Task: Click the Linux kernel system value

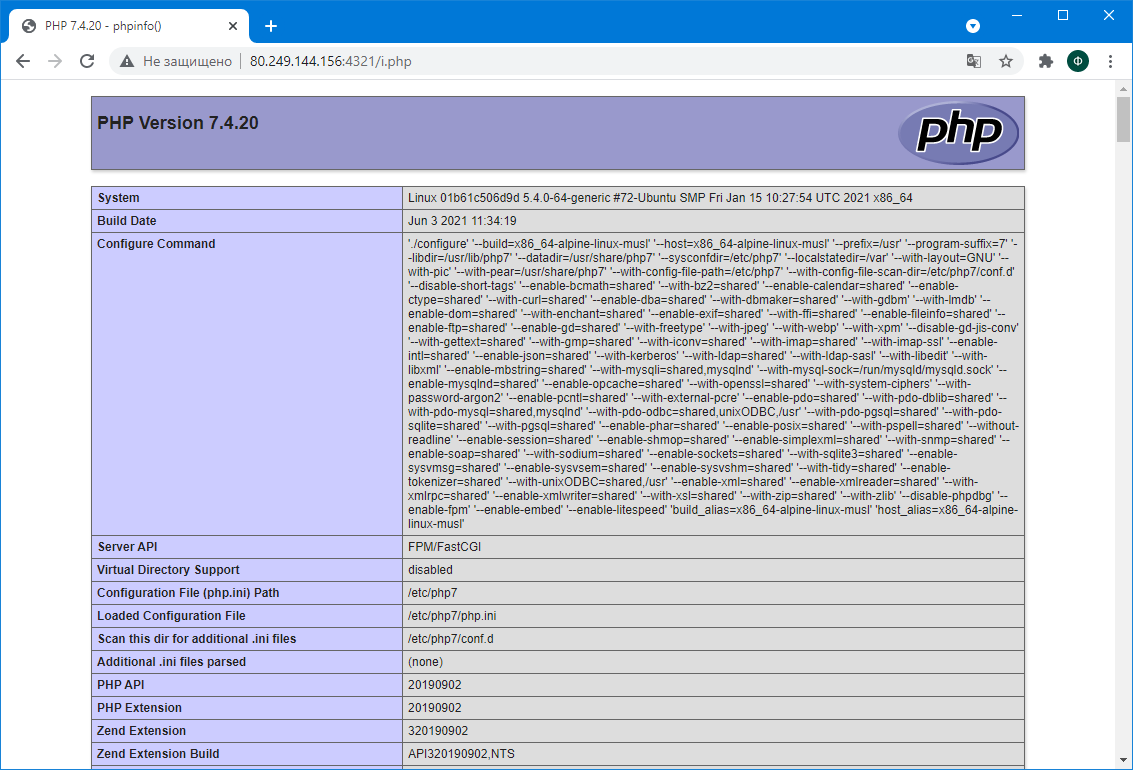Action: click(x=660, y=198)
